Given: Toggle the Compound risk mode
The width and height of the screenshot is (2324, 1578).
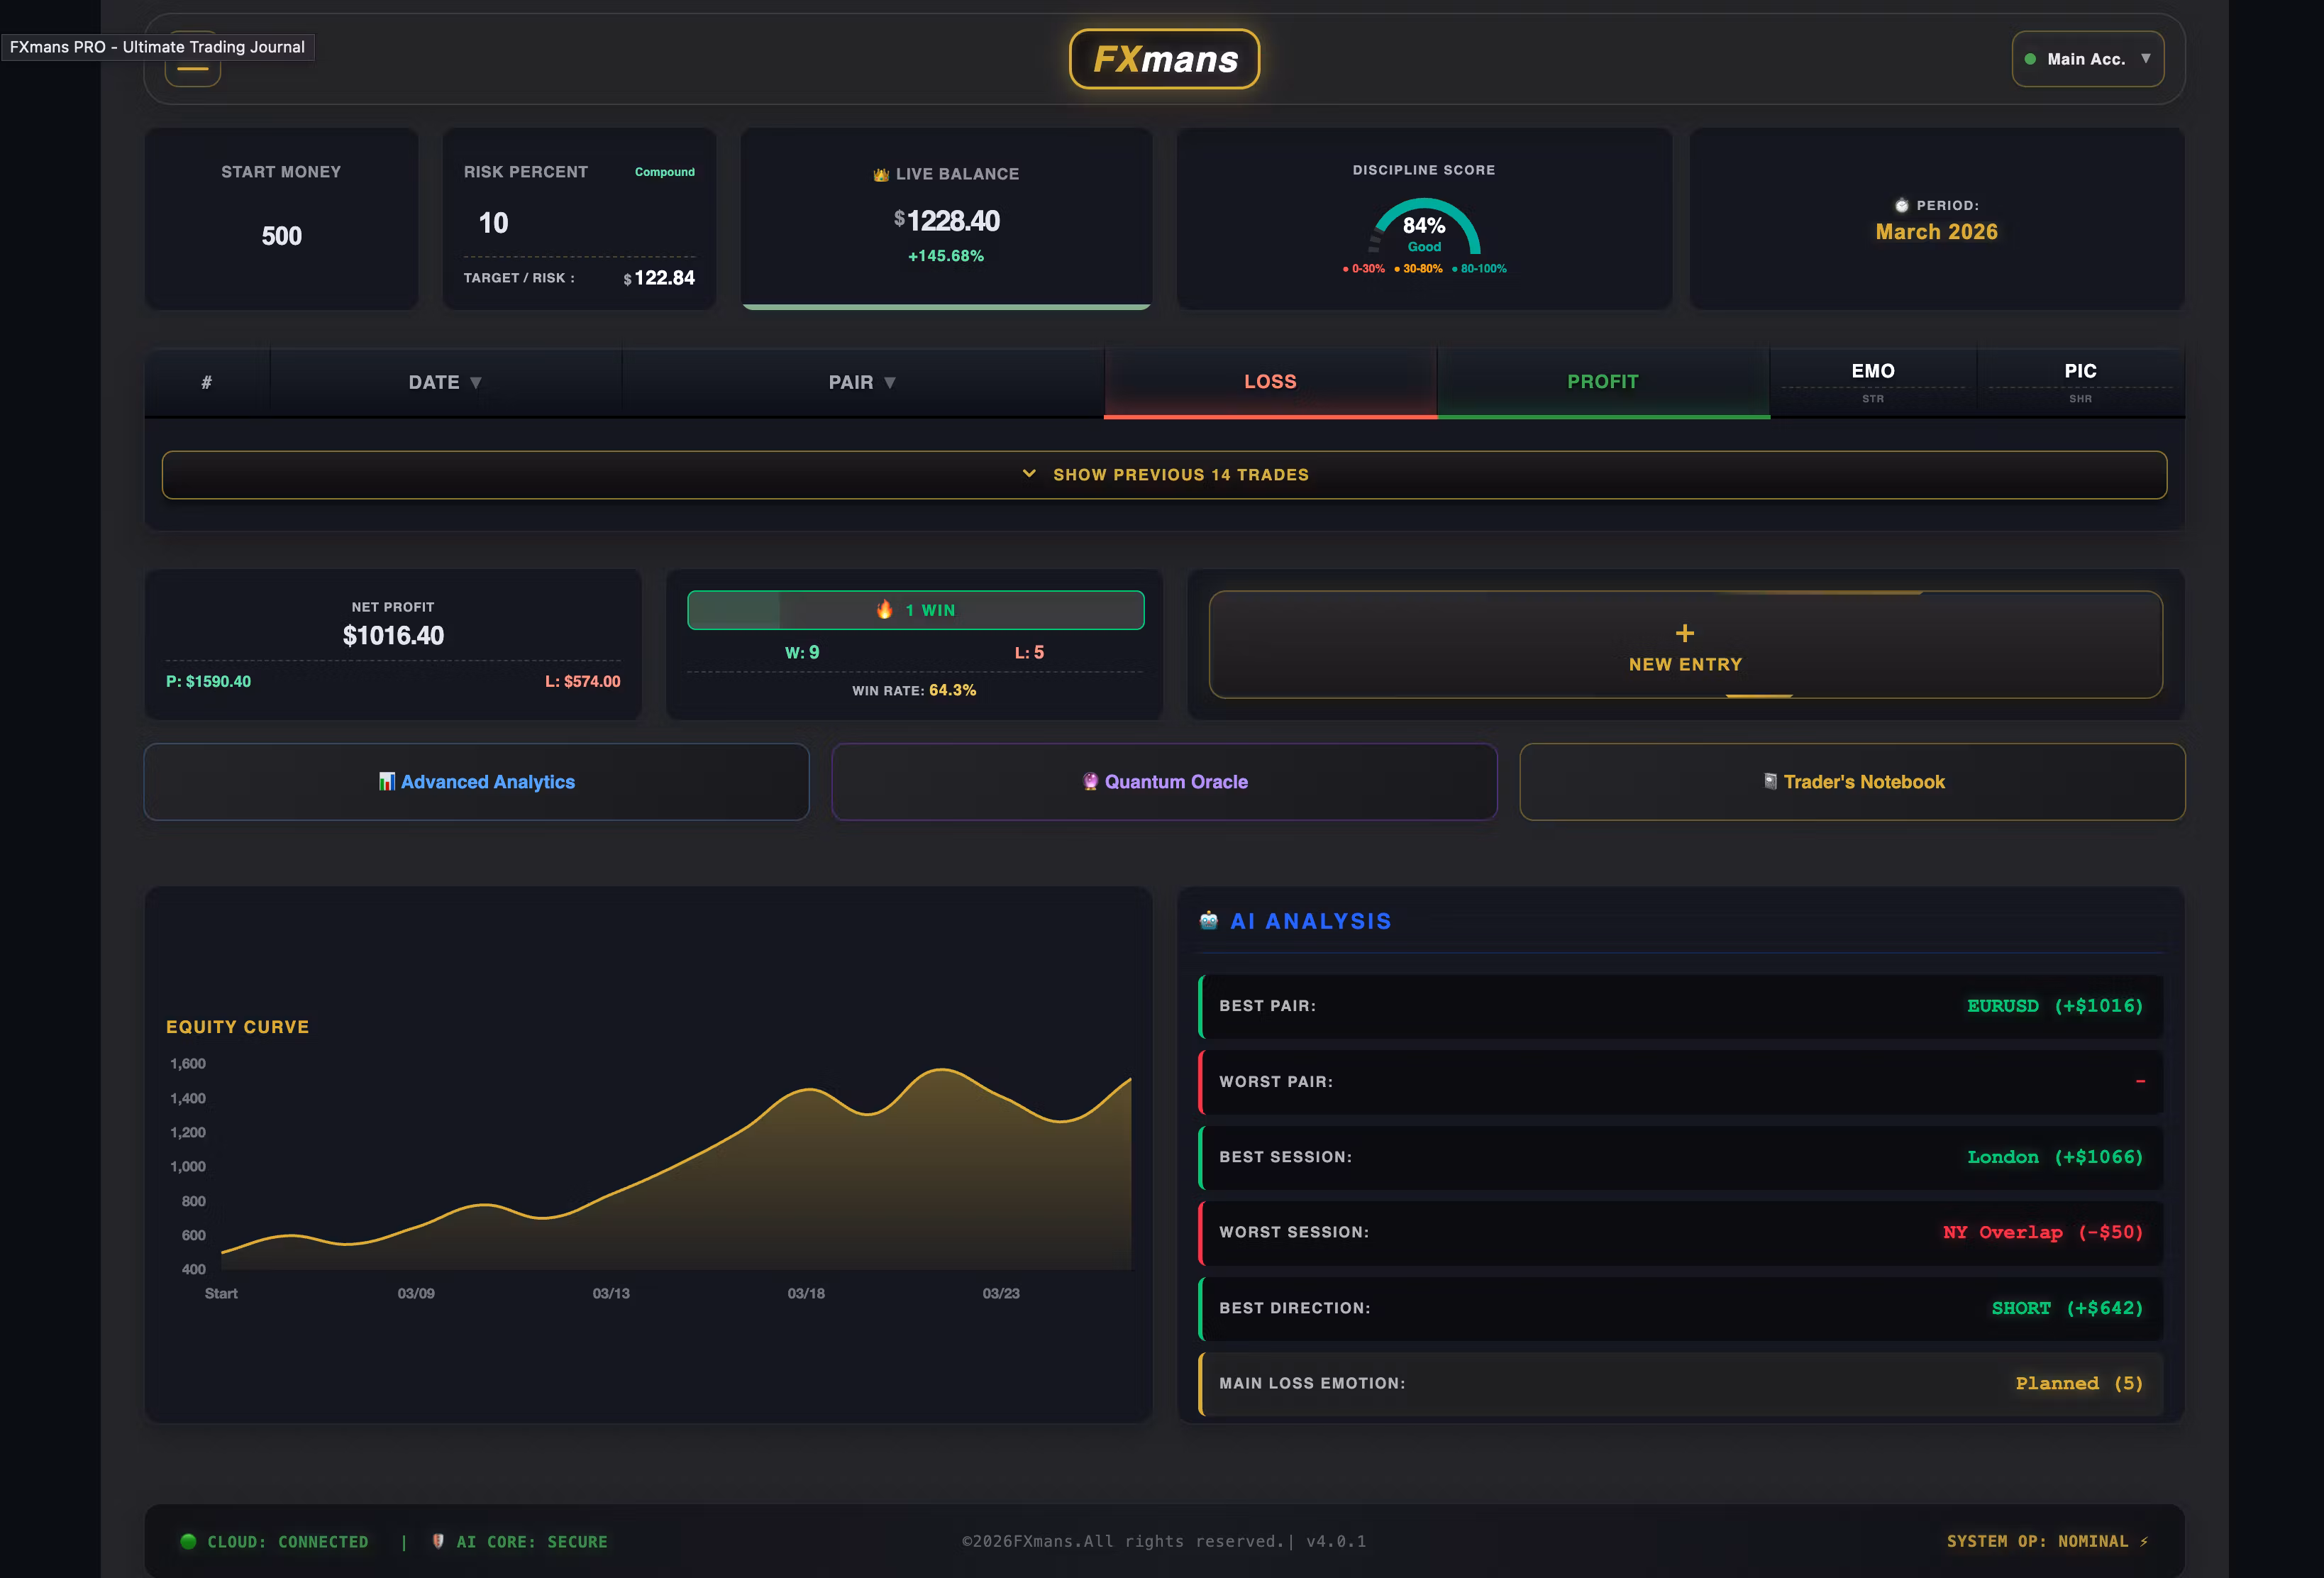Looking at the screenshot, I should tap(664, 172).
